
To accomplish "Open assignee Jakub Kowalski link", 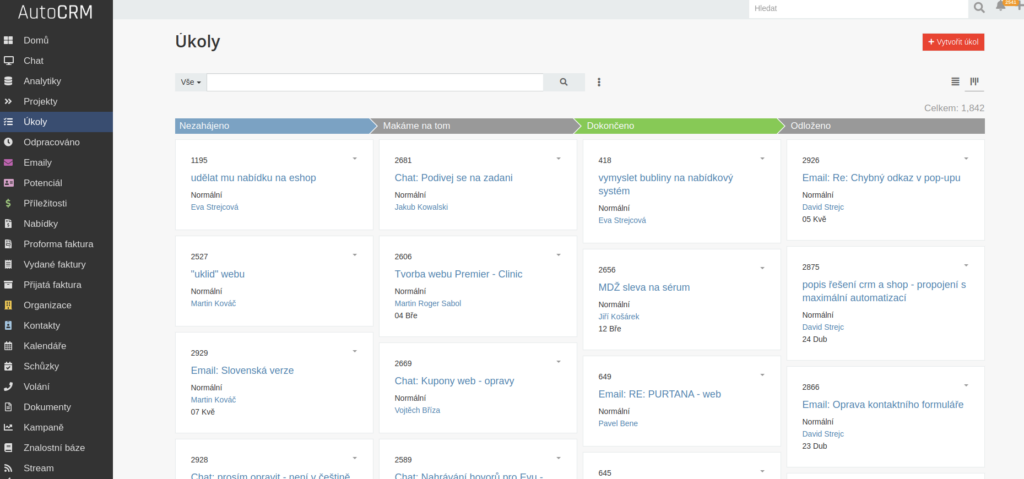I will click(421, 207).
